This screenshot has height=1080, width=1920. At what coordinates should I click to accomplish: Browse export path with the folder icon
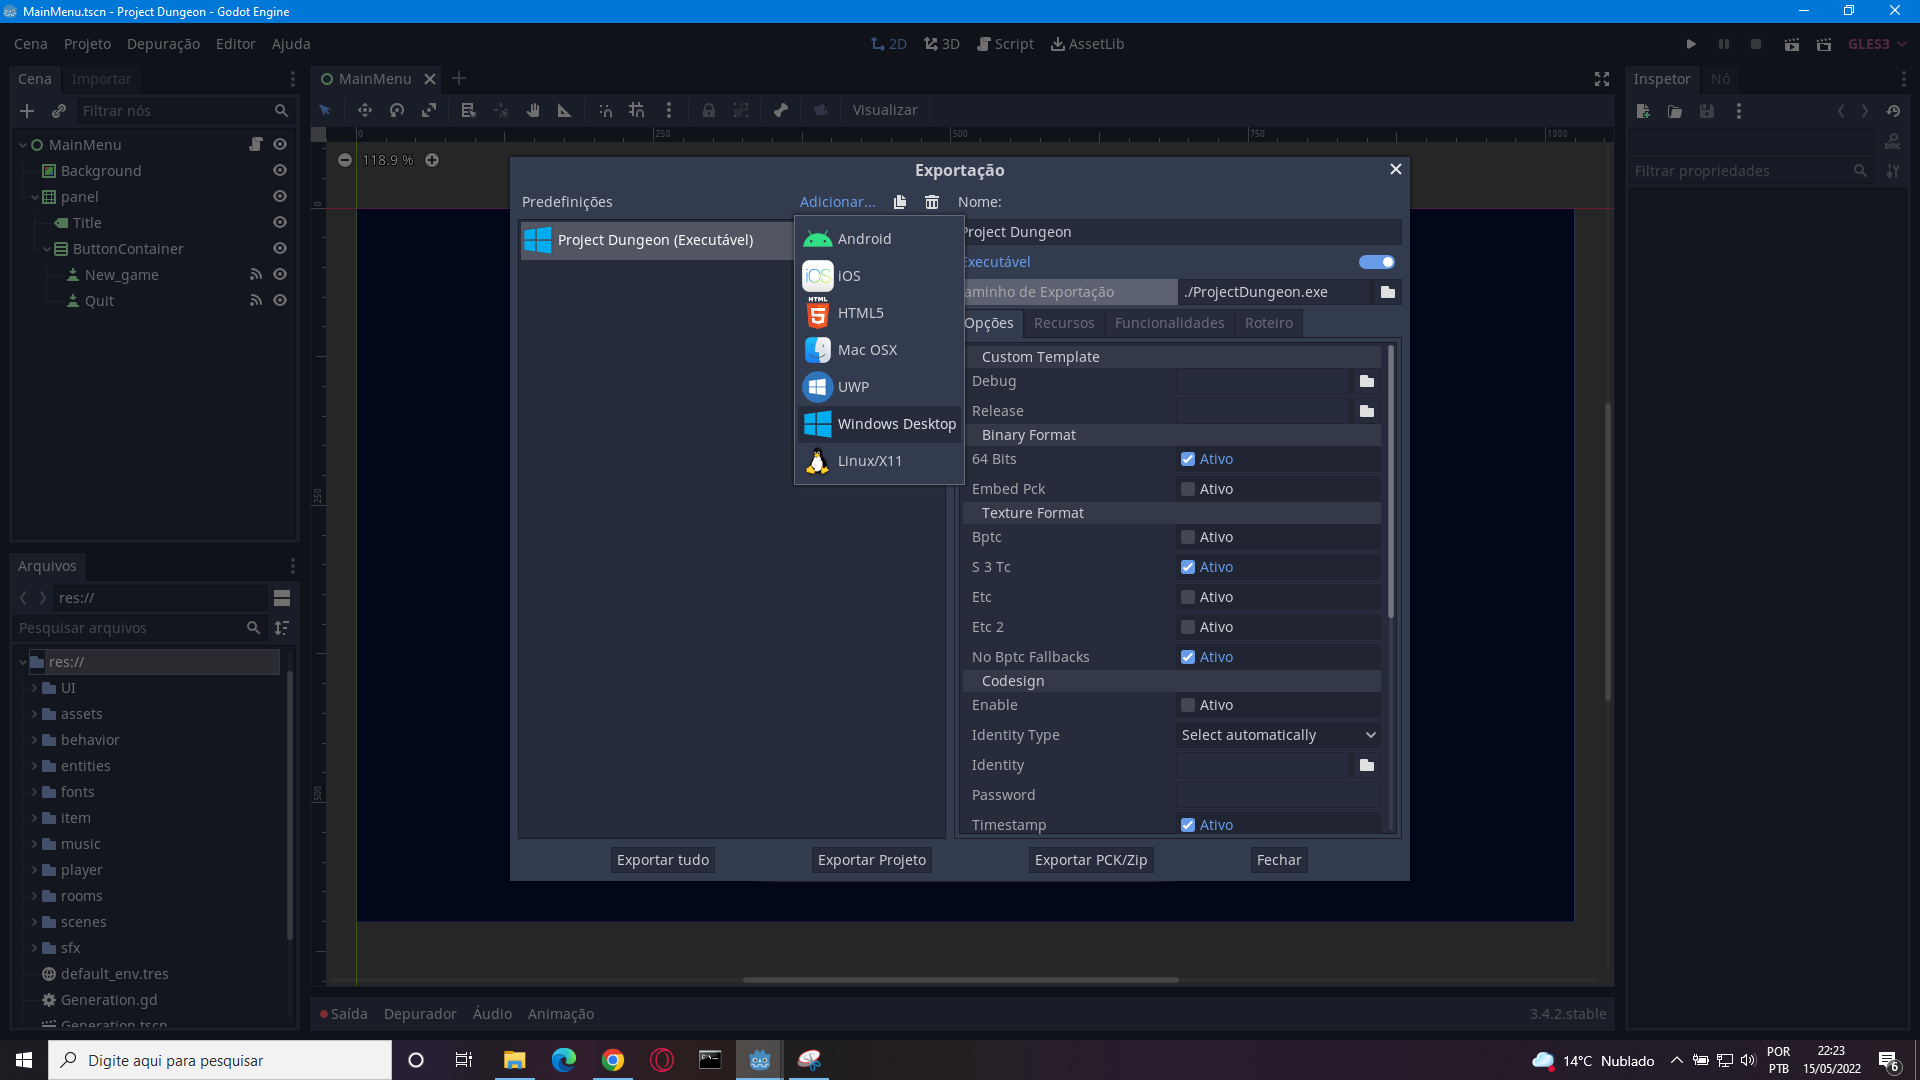1388,292
